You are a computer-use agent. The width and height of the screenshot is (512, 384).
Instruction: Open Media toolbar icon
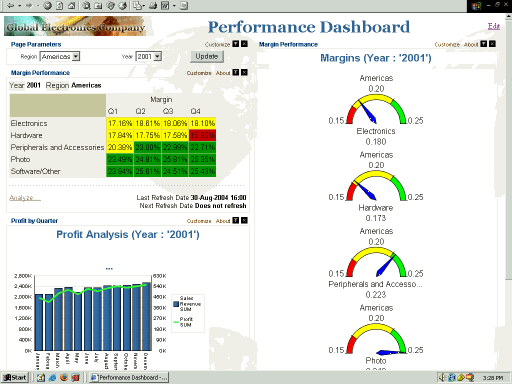tap(111, 5)
